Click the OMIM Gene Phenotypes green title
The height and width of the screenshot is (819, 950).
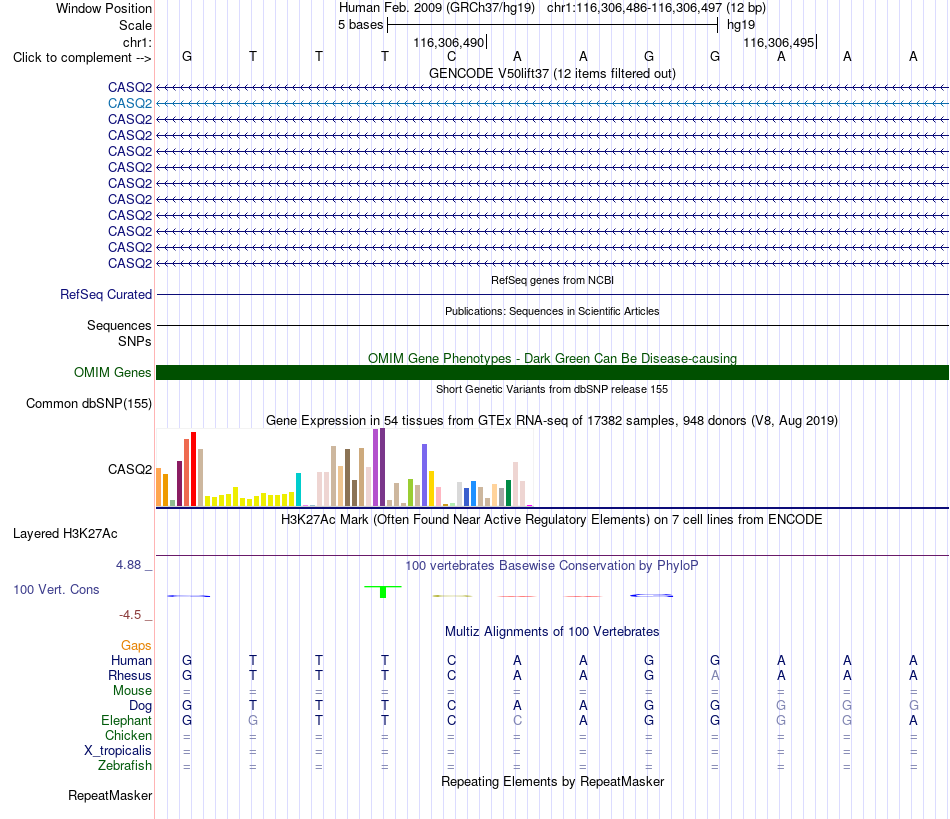[x=552, y=359]
